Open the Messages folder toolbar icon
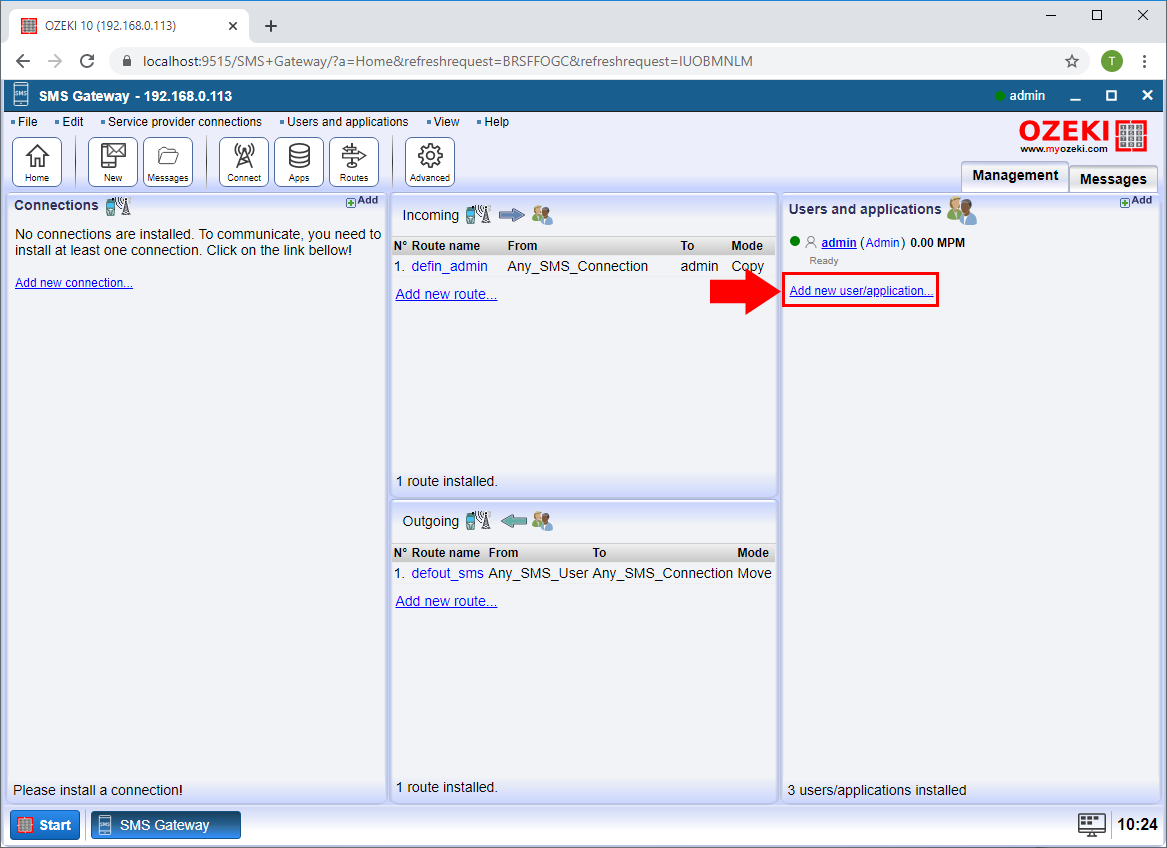 point(168,162)
